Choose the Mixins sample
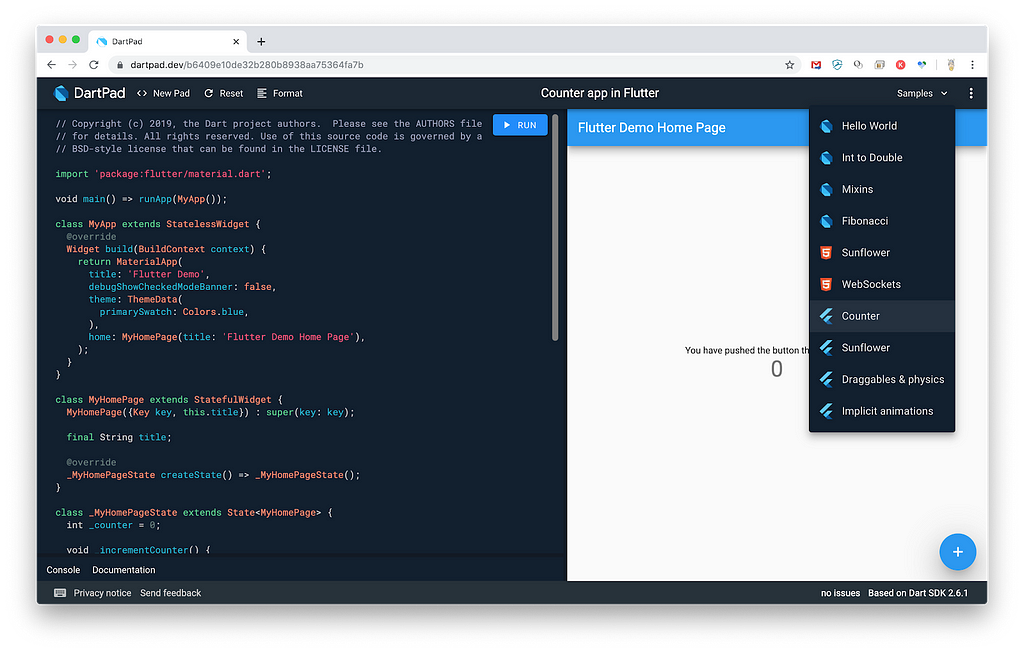 click(882, 189)
